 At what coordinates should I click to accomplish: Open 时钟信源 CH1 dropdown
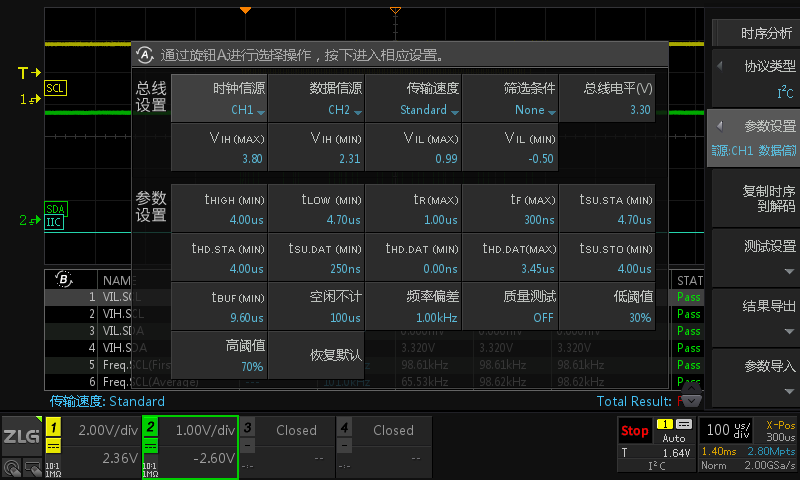pos(219,98)
